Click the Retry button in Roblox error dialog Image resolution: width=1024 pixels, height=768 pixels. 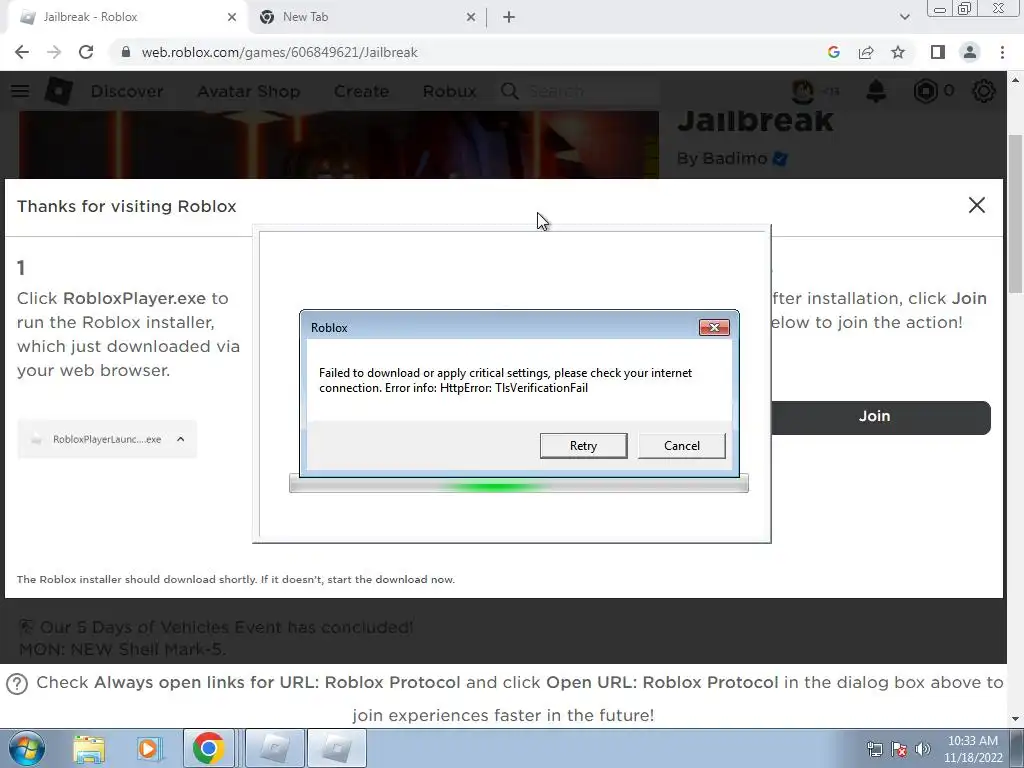click(x=583, y=445)
